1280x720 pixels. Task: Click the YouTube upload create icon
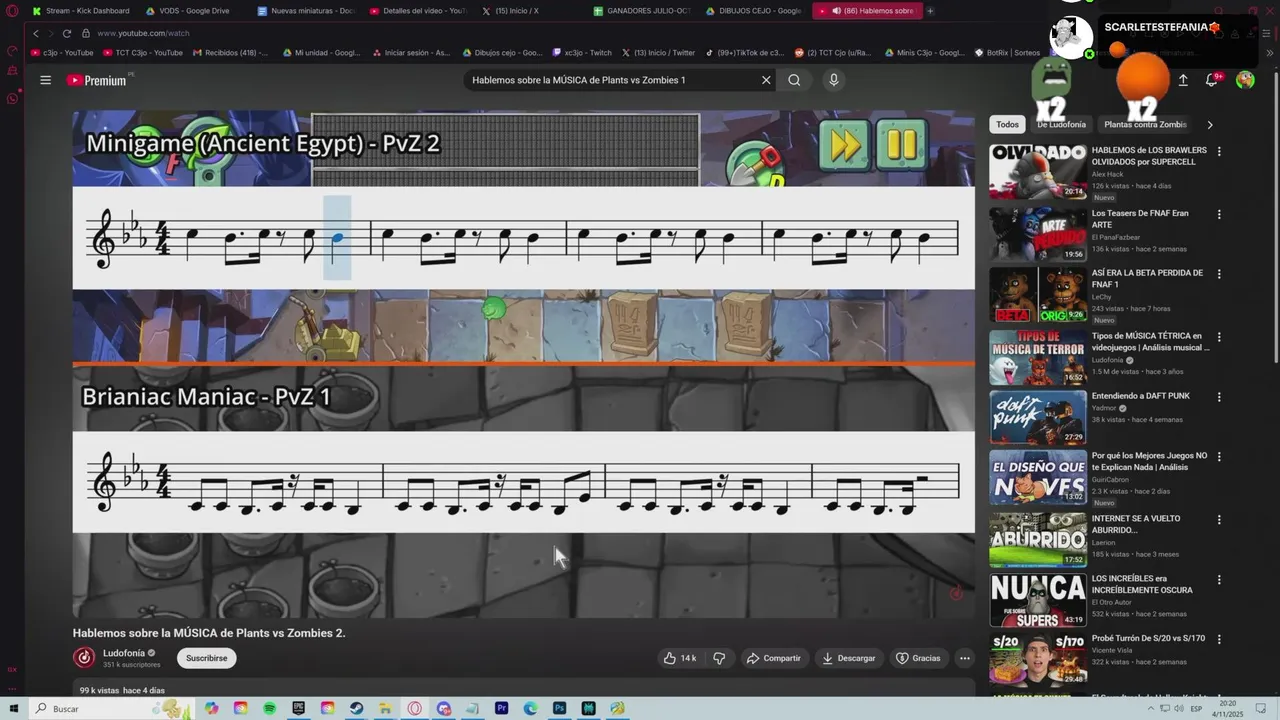pyautogui.click(x=1183, y=80)
